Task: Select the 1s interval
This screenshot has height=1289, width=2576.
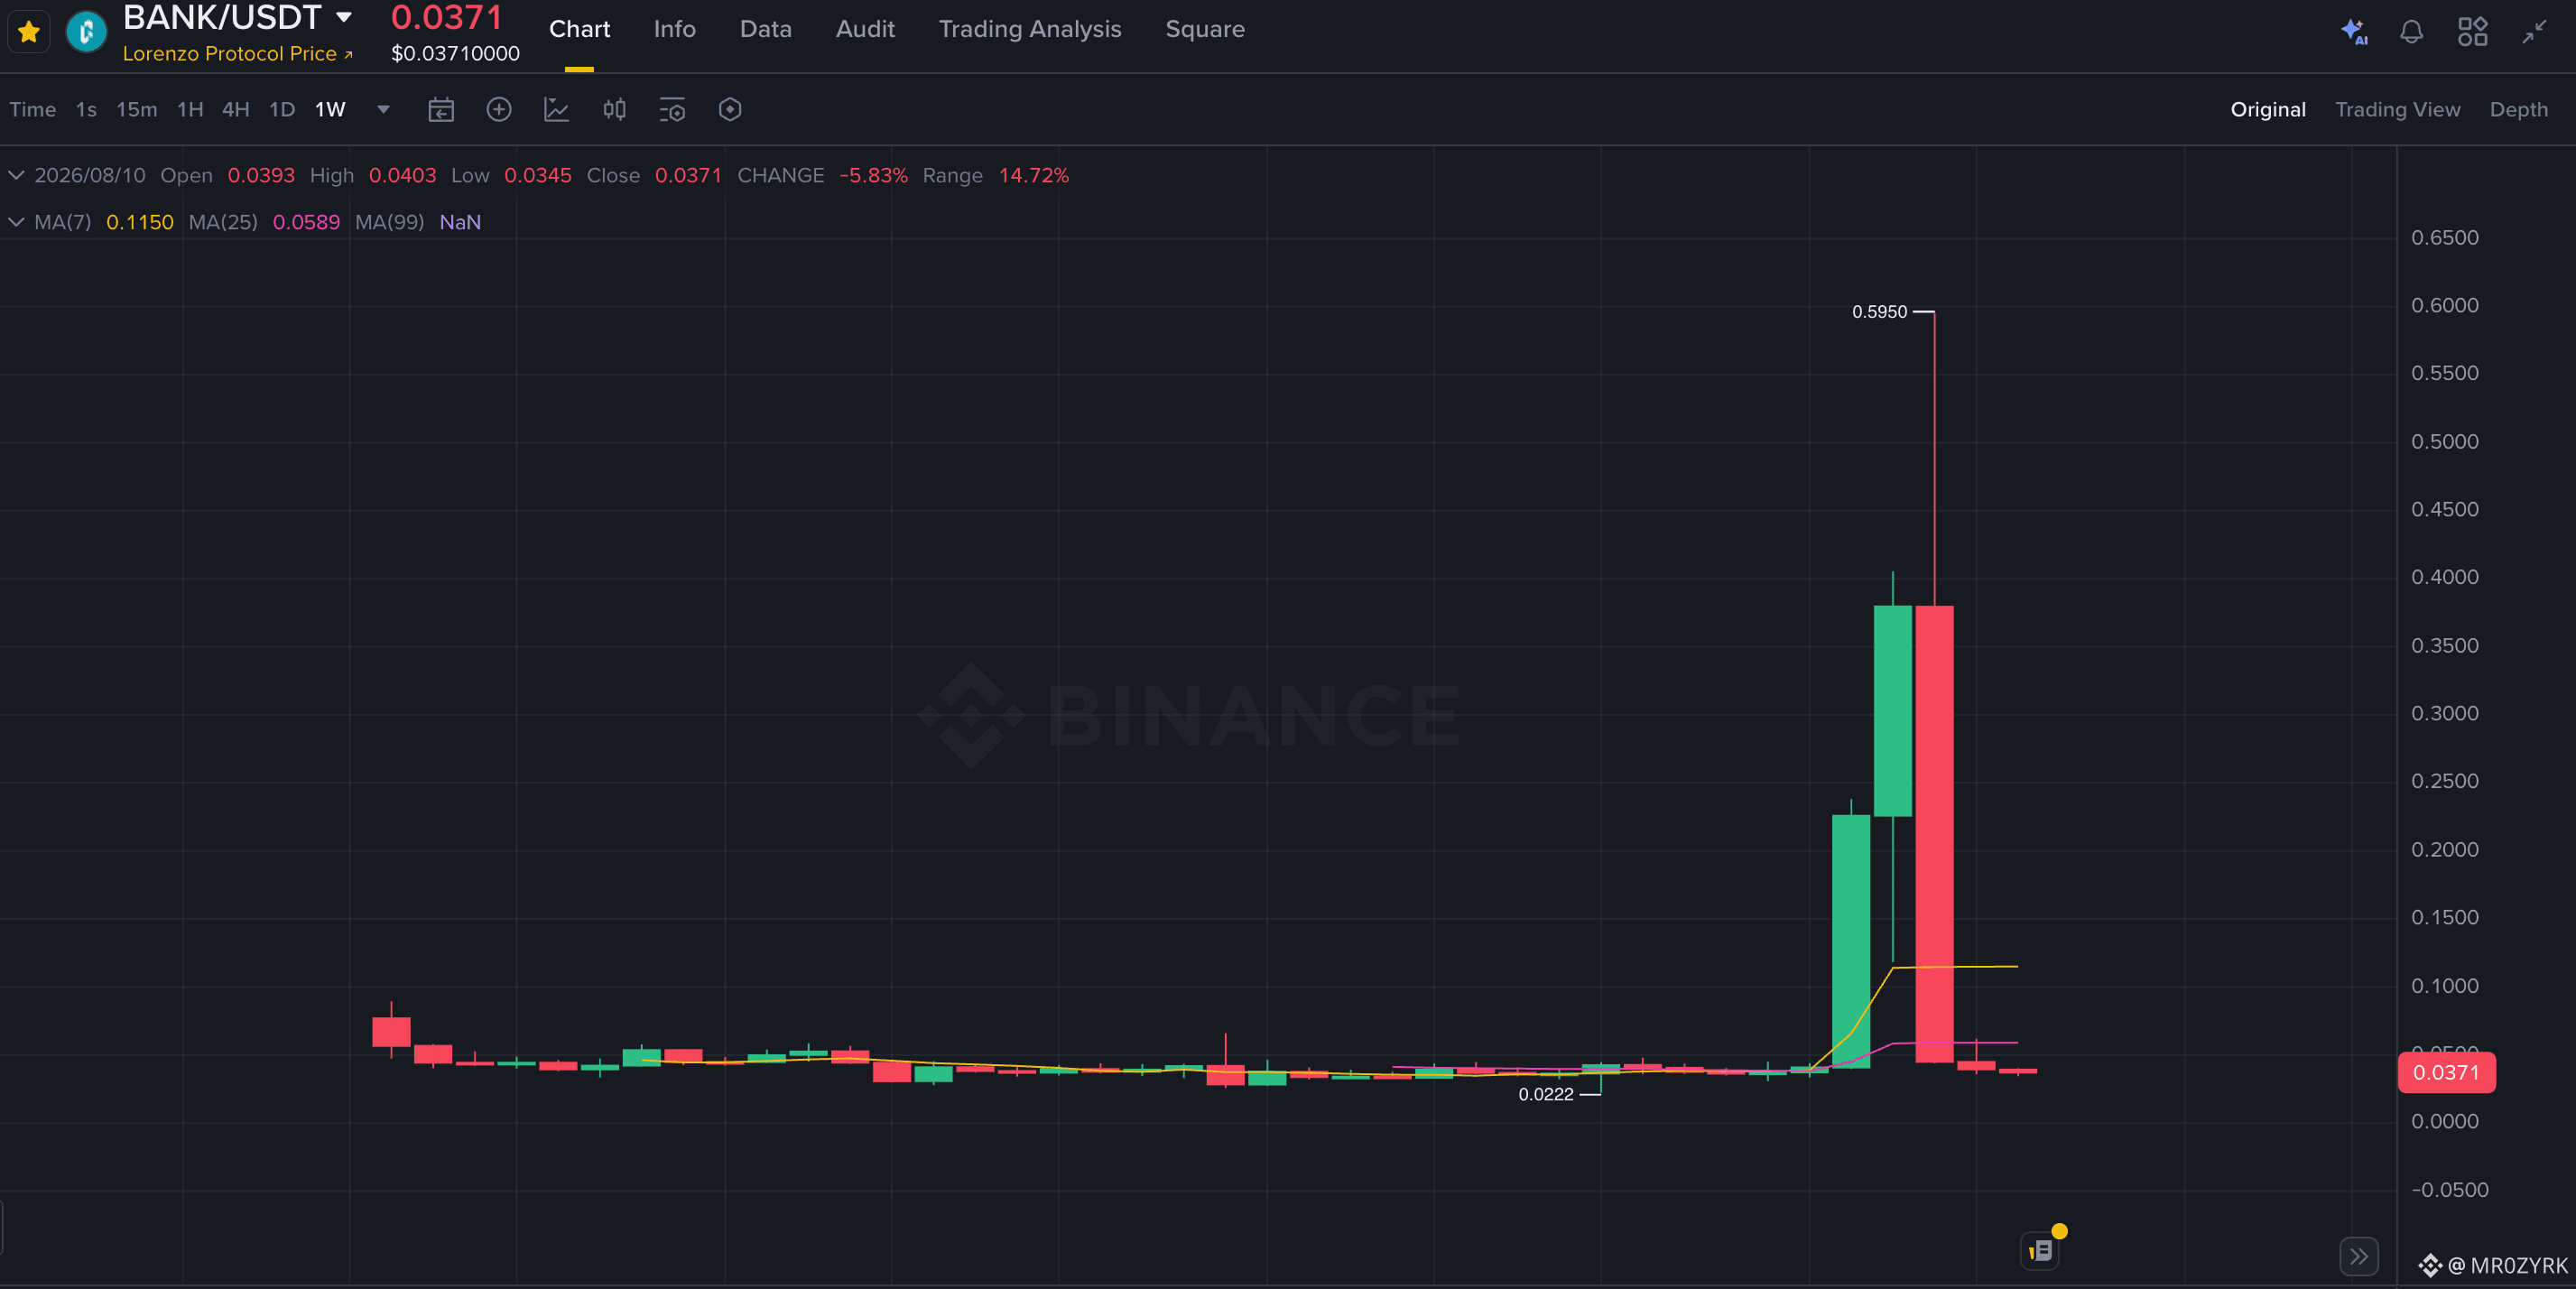Action: pos(86,110)
